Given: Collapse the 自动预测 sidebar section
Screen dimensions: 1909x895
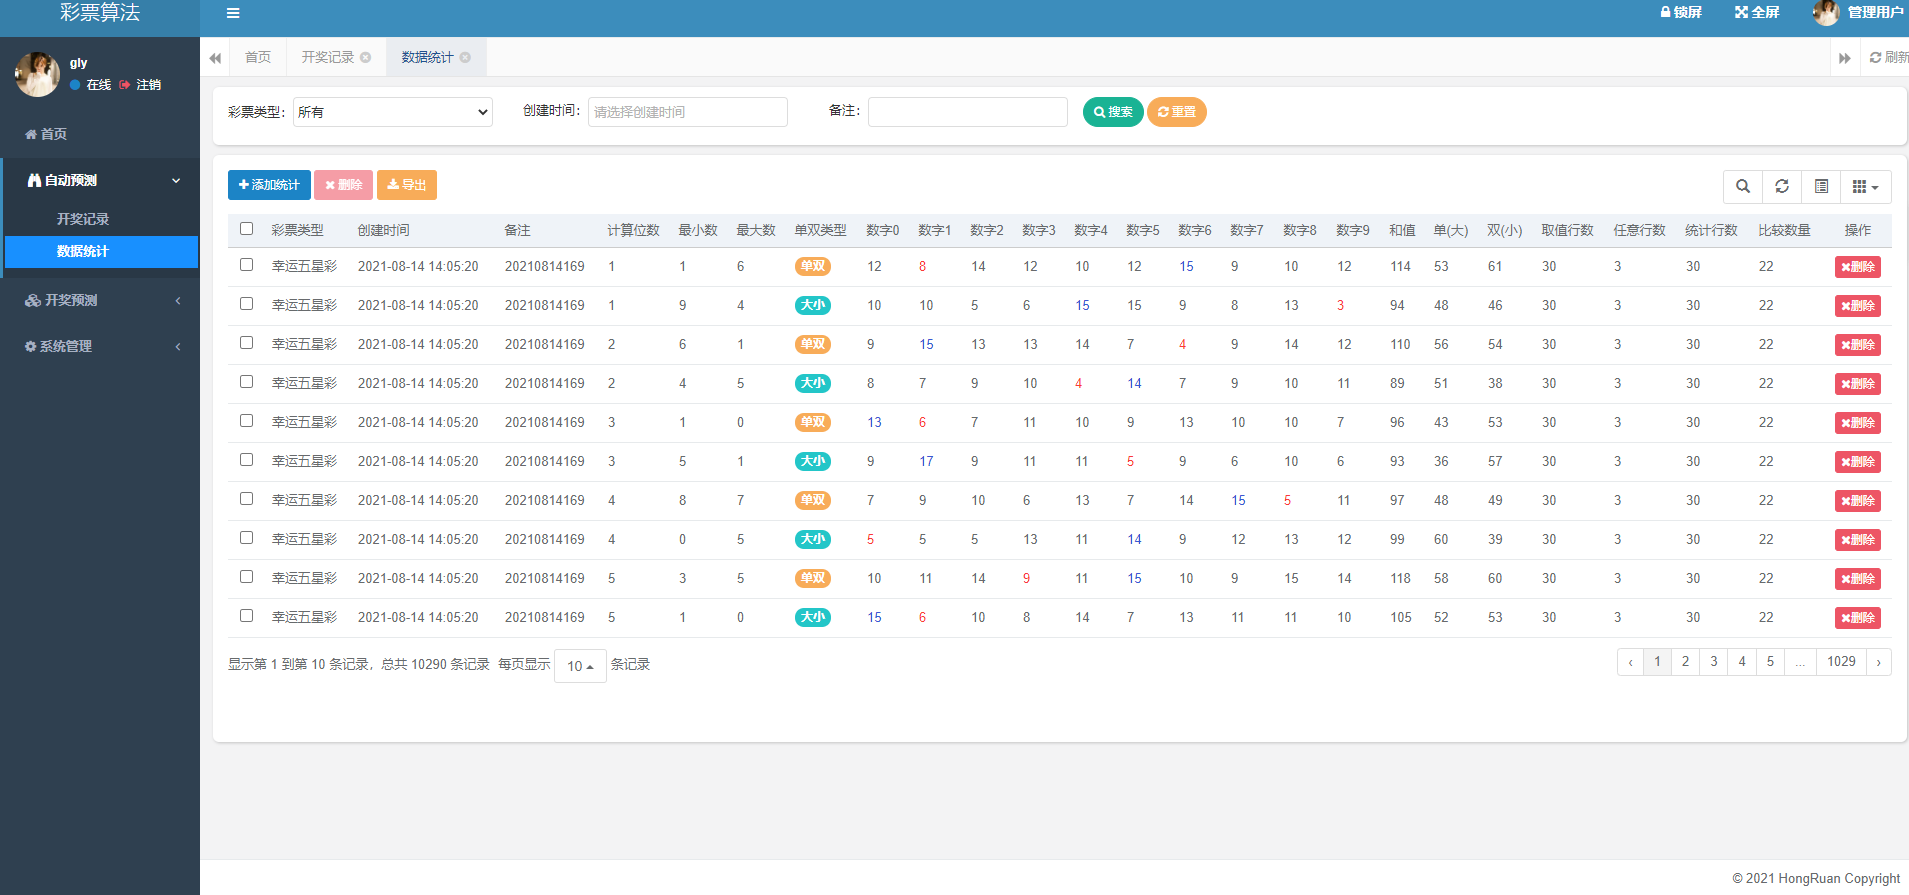Looking at the screenshot, I should (x=100, y=180).
